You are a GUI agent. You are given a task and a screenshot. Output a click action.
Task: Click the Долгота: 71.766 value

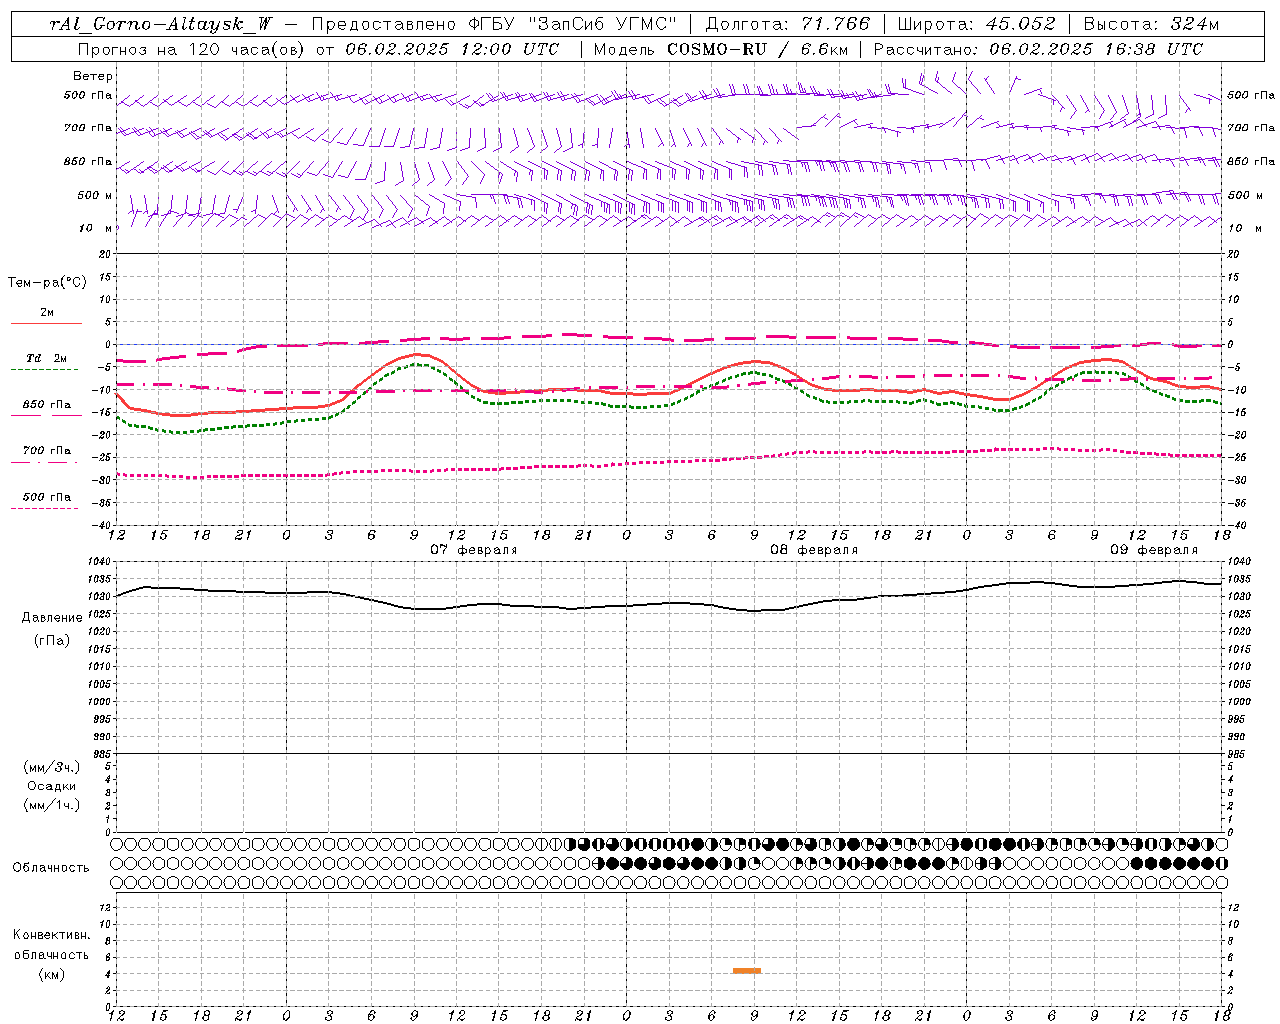(x=788, y=24)
